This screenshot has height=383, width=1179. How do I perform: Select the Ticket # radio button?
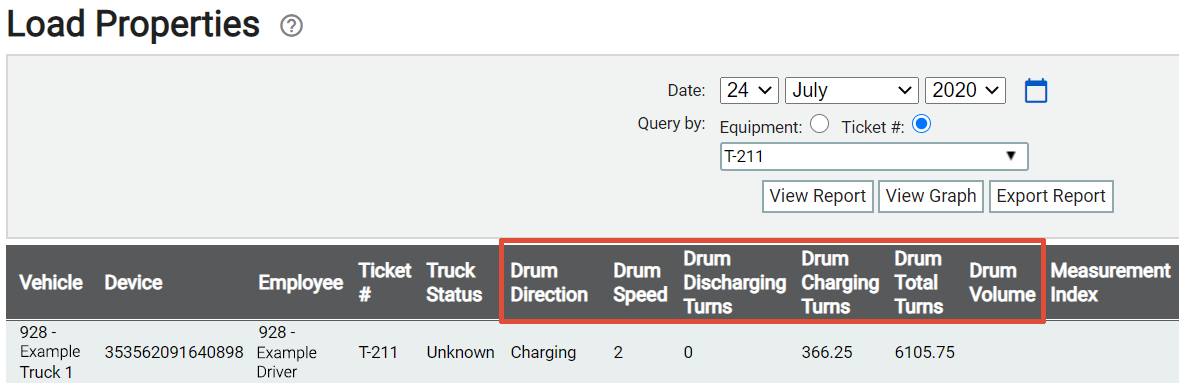click(922, 124)
